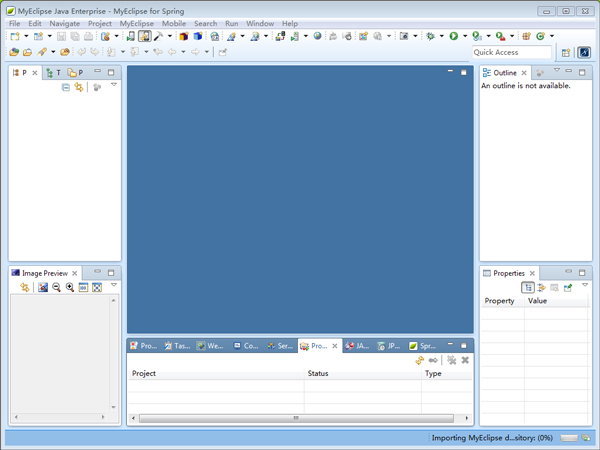Click the Property column header in Properties

point(499,300)
